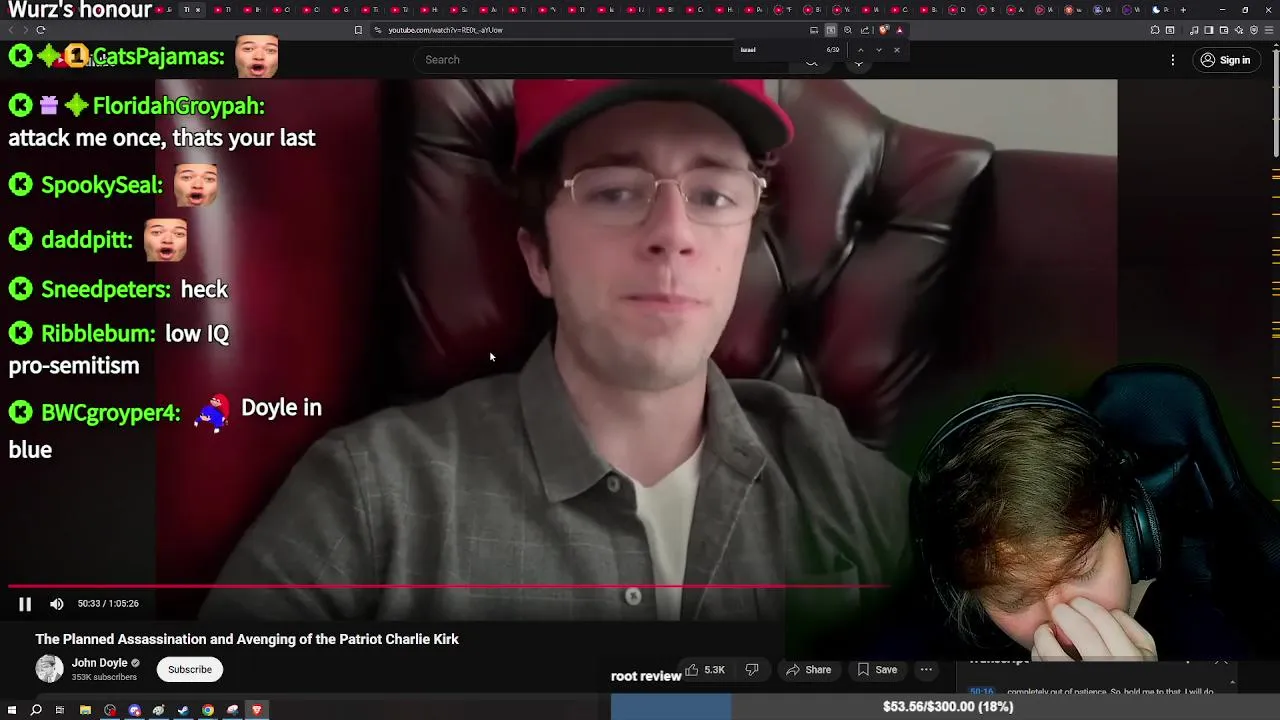
Task: Open the Brave VPN shield icon
Action: (1254, 30)
